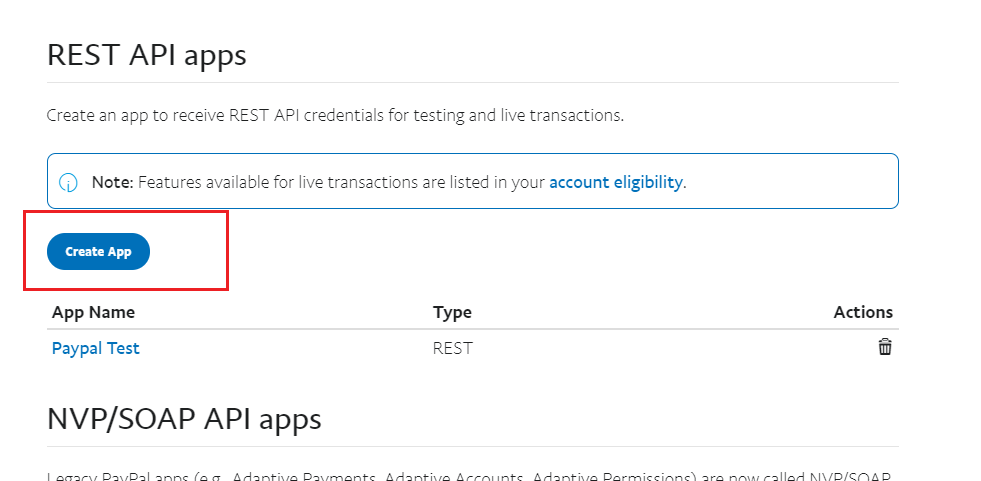
Task: Click the Actions column header
Action: (863, 312)
